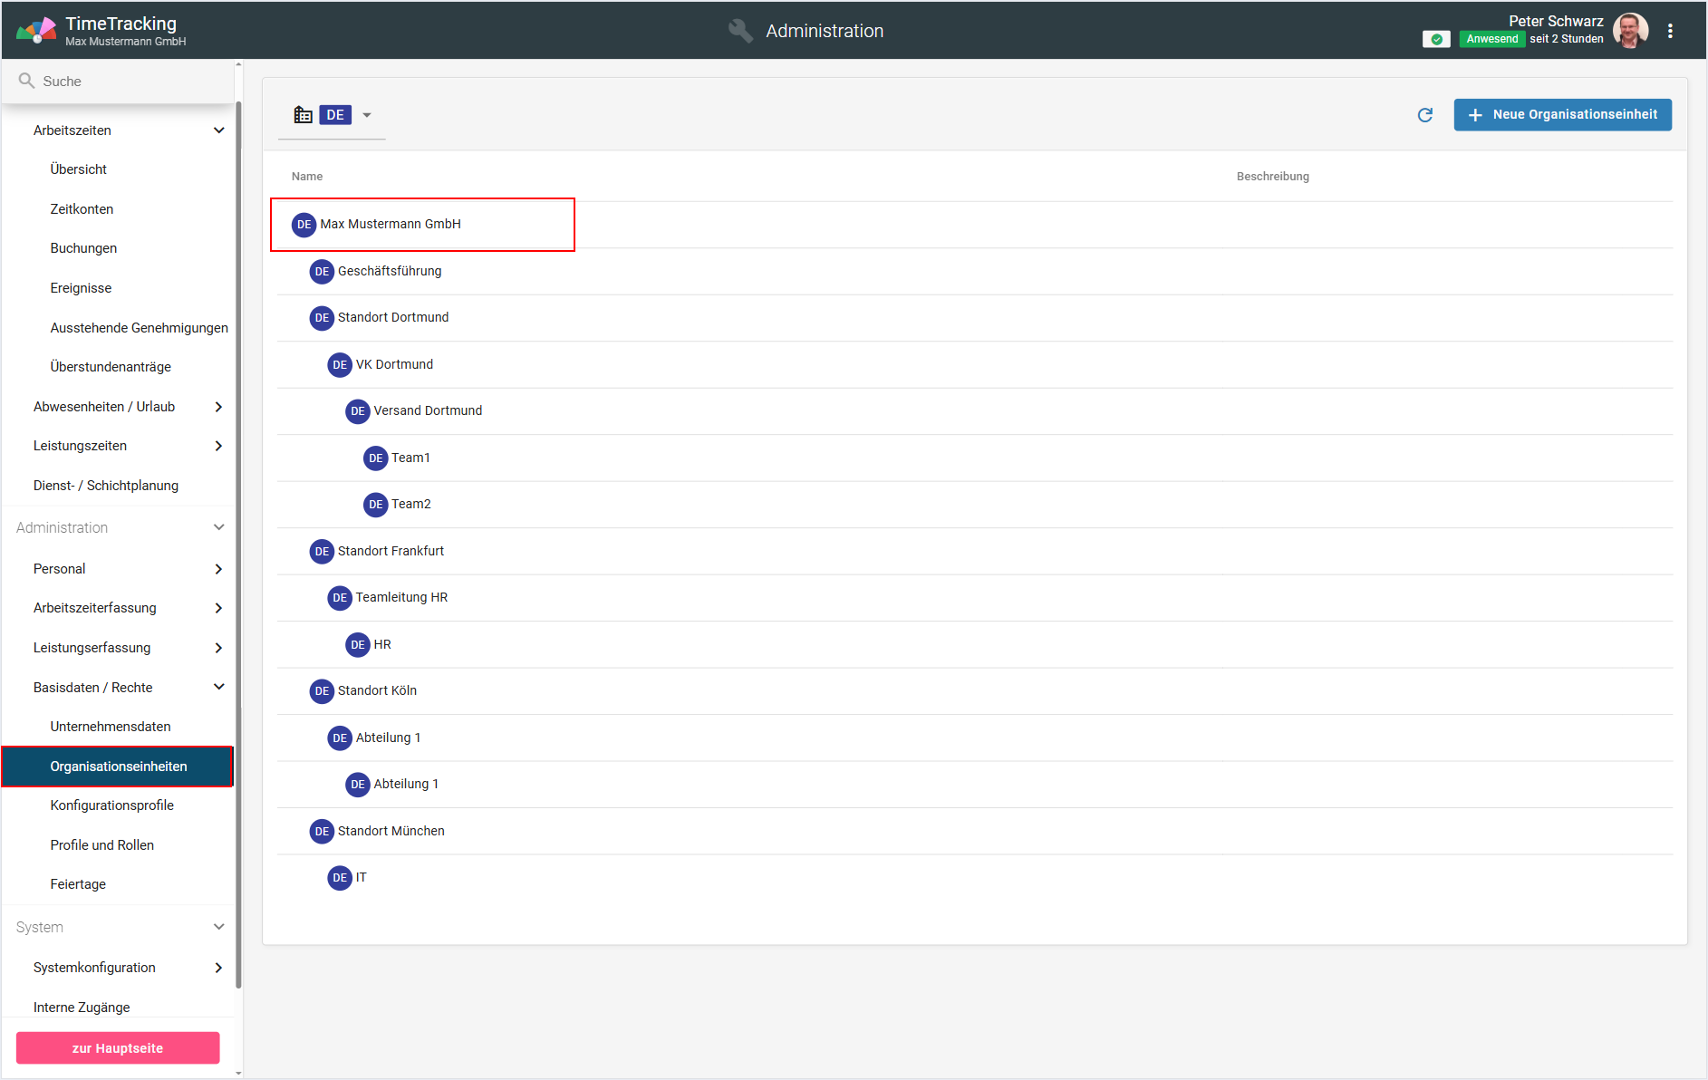Open the three-dot menu in the header
Image resolution: width=1708 pixels, height=1080 pixels.
pyautogui.click(x=1670, y=31)
